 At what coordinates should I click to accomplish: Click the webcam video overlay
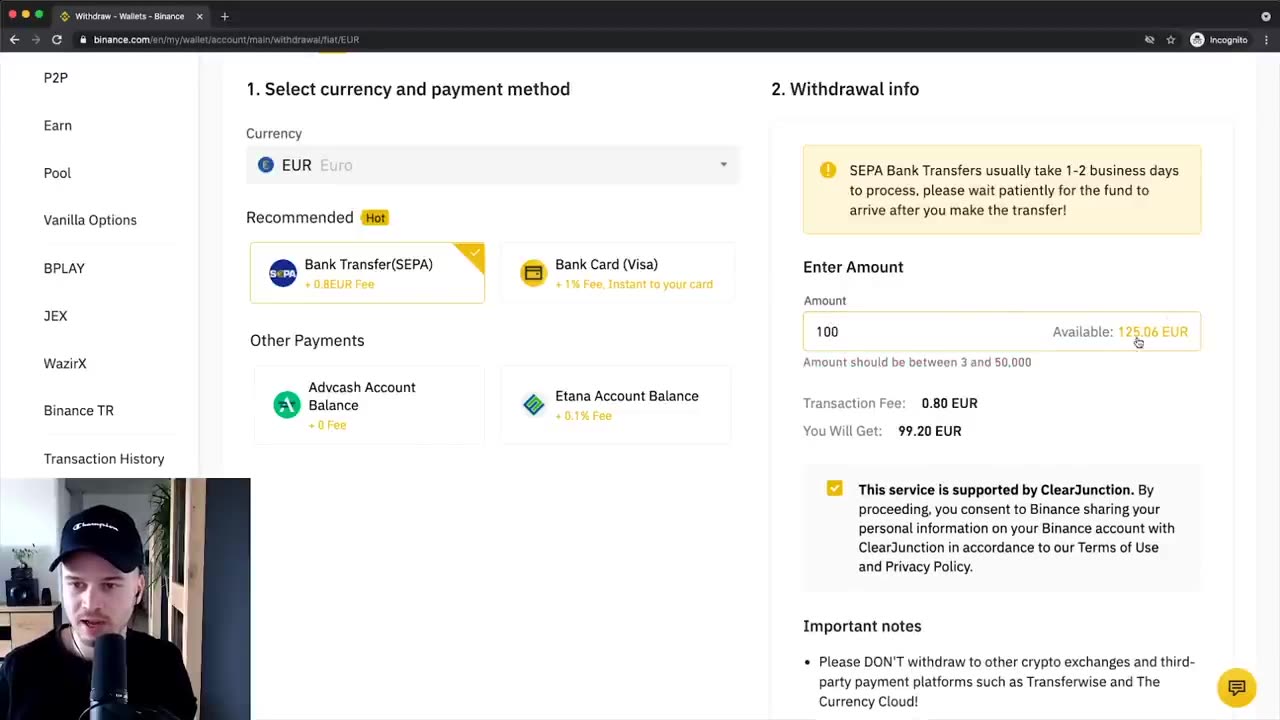125,599
